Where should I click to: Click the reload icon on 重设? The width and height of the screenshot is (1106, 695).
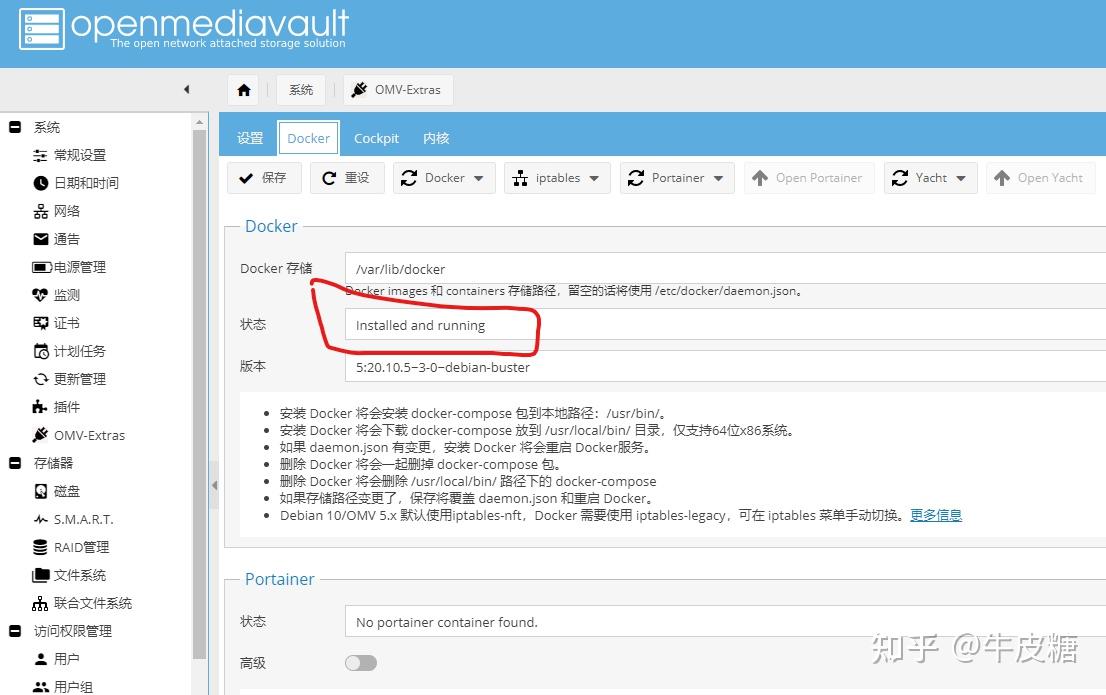coord(329,178)
